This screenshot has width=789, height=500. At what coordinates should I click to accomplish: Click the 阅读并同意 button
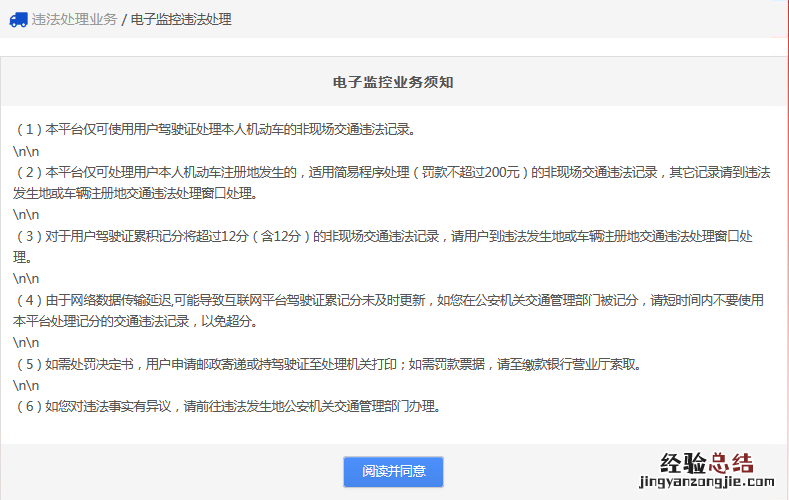(x=393, y=471)
